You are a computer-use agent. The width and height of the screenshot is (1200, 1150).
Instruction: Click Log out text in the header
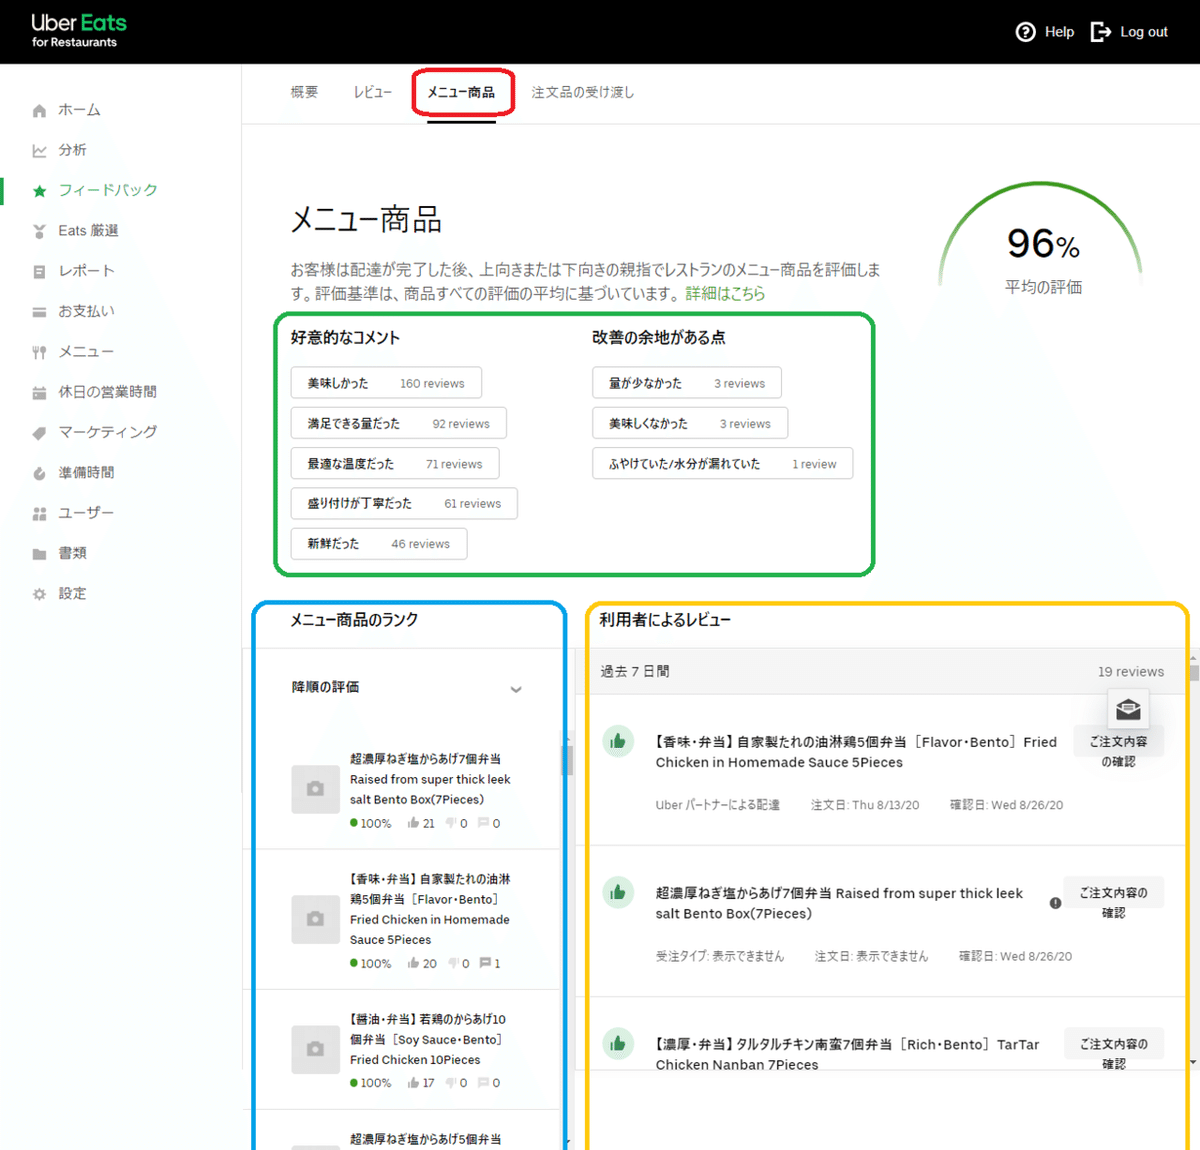pos(1144,32)
